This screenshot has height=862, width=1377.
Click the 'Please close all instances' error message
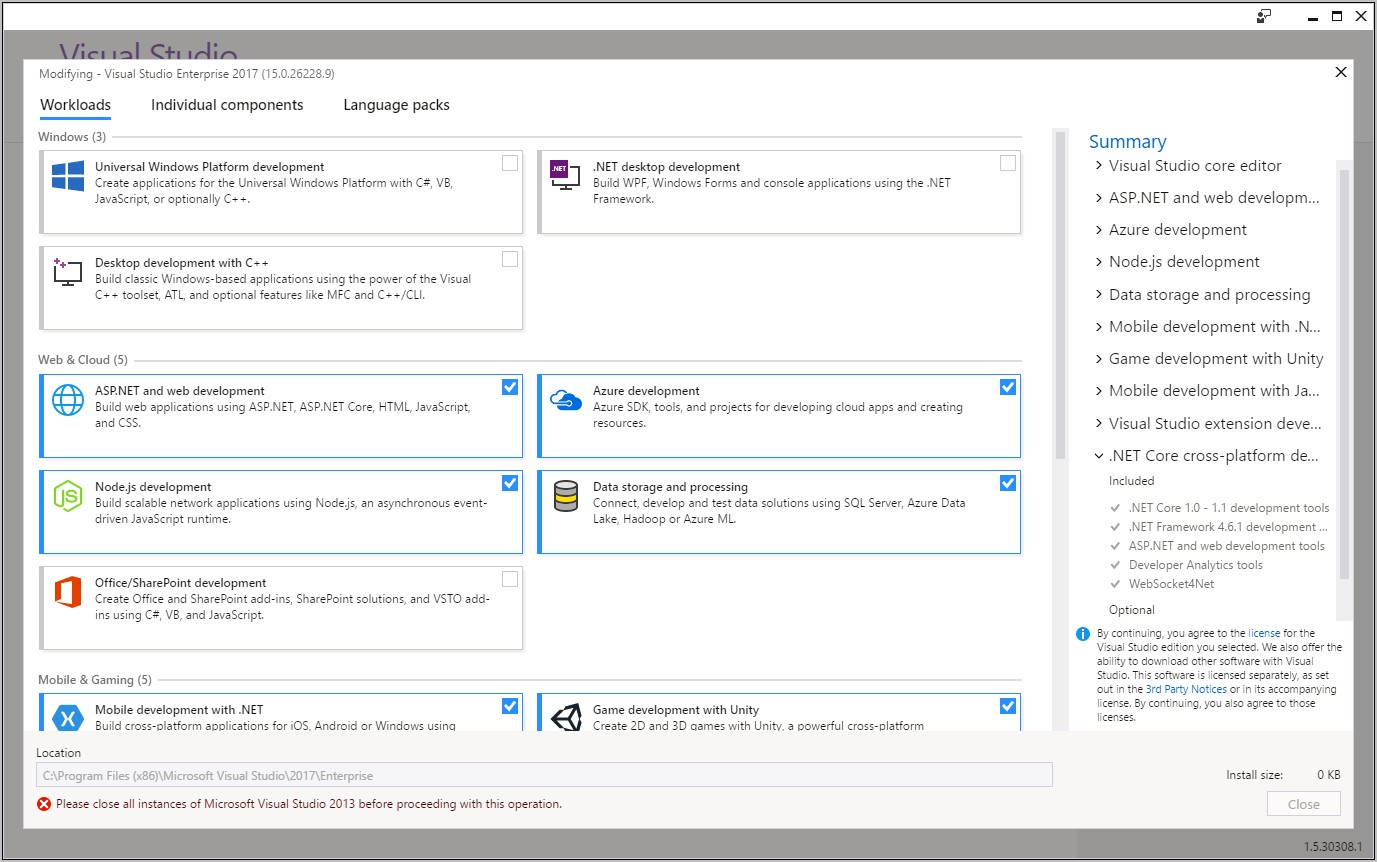(309, 804)
